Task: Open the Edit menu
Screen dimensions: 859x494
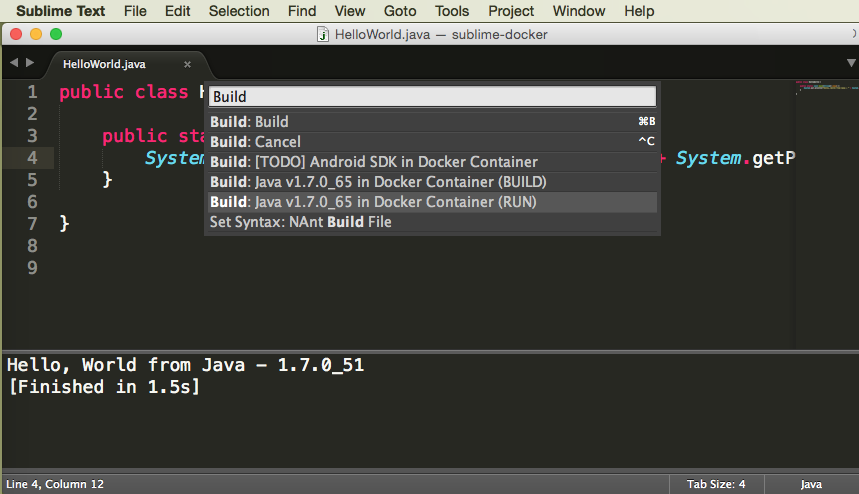Action: coord(177,11)
